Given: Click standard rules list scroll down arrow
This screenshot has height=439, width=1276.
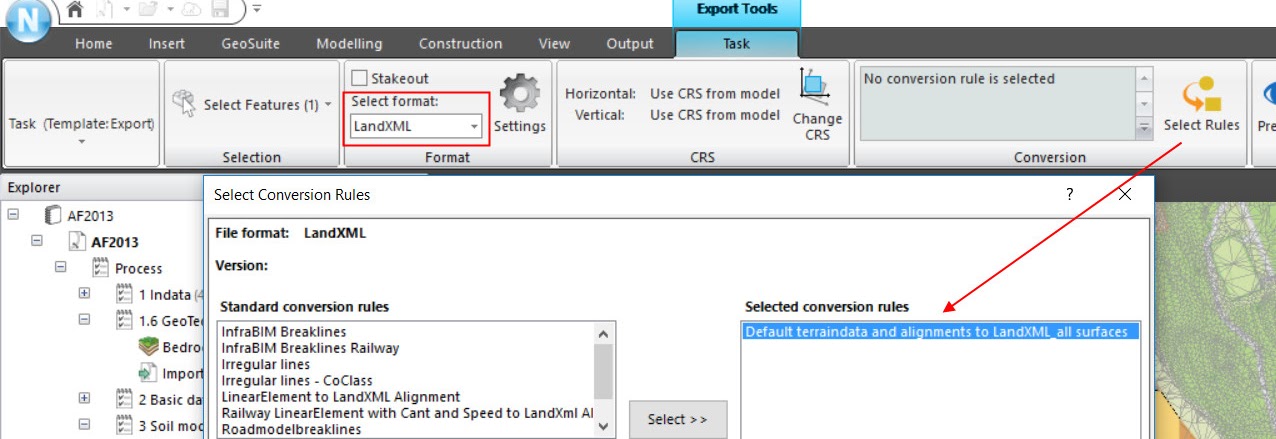Looking at the screenshot, I should tap(603, 426).
